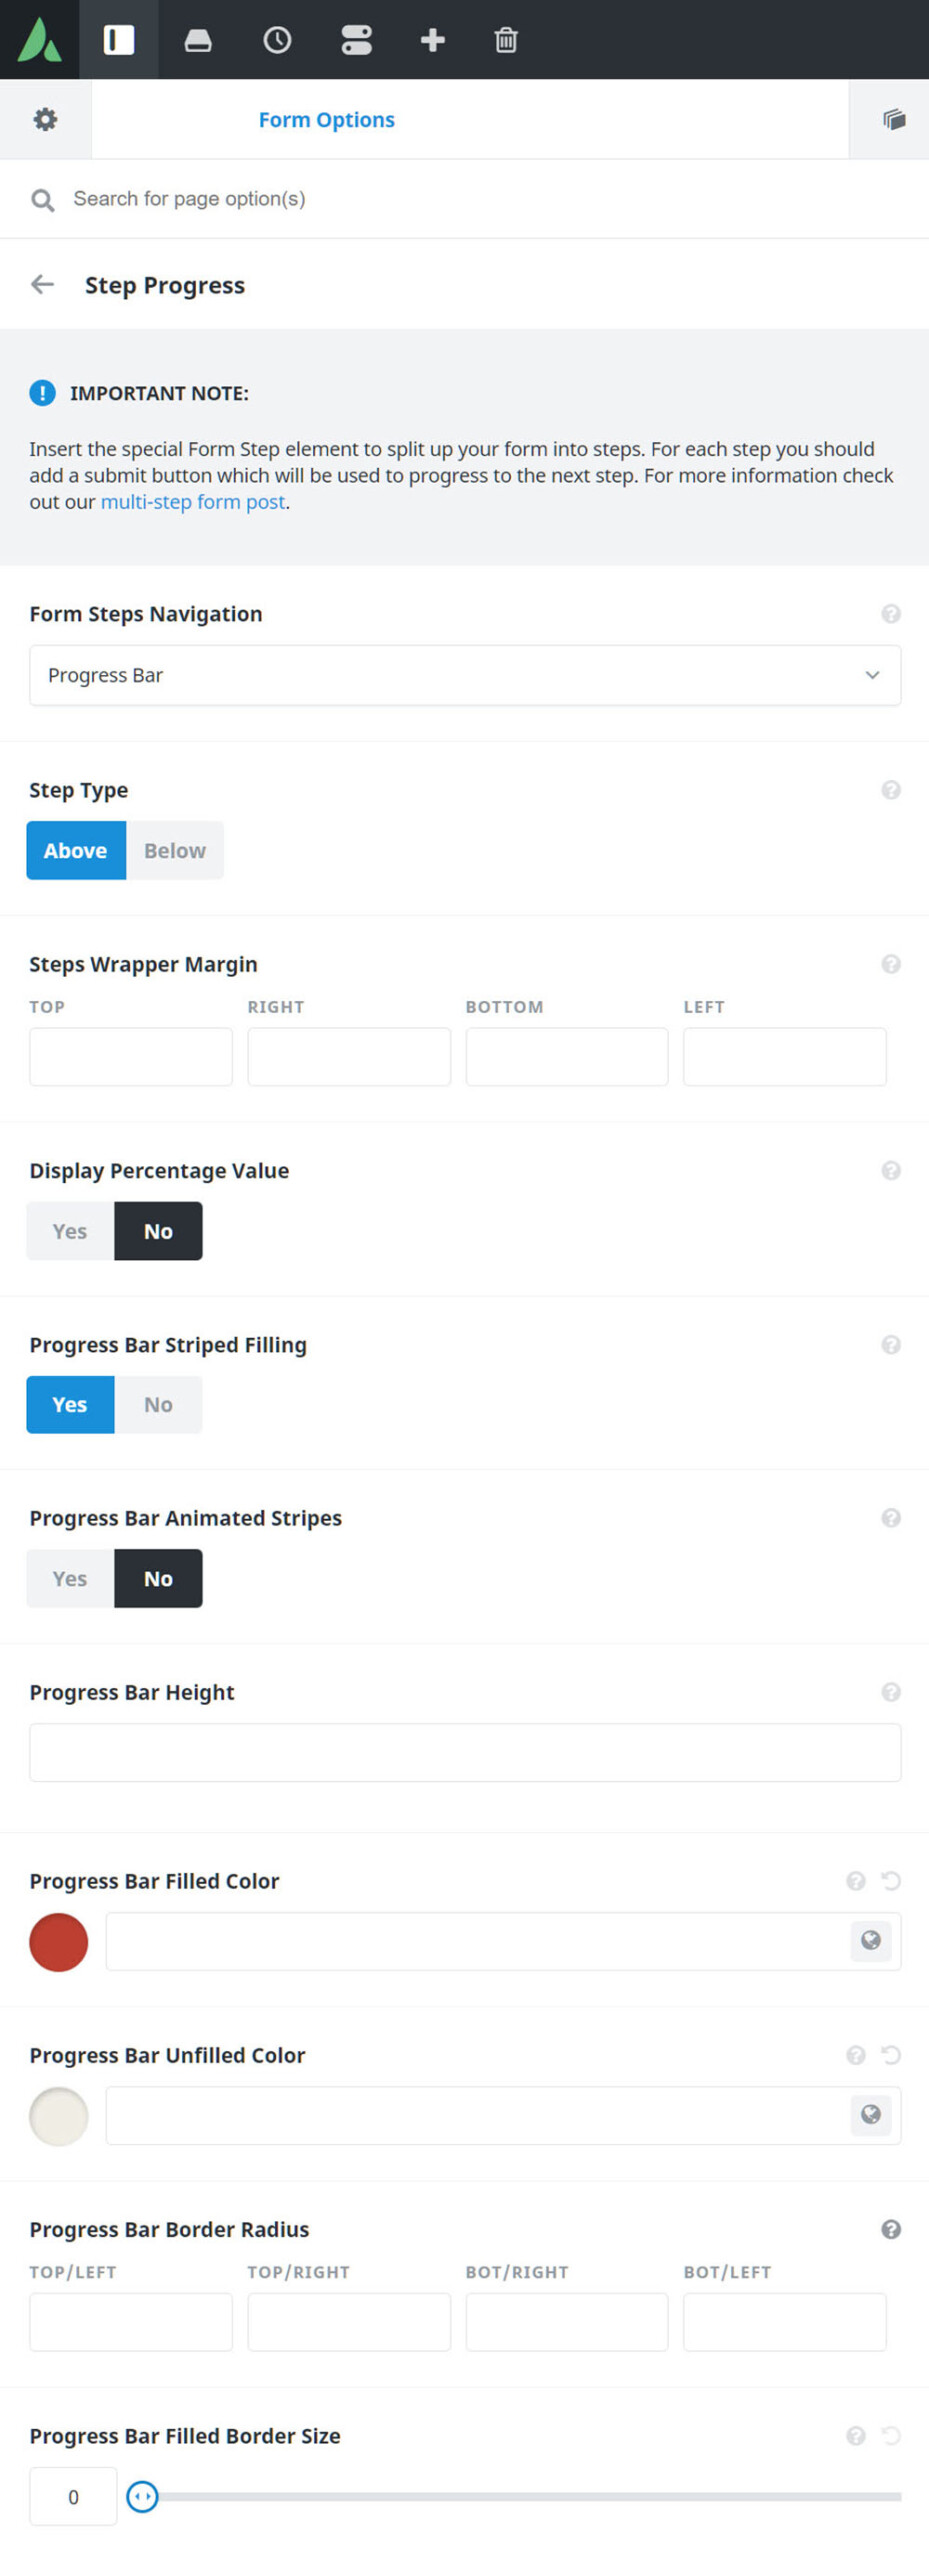Screen dimensions: 929x2560
Task: Open the multi-step form post link
Action: click(x=192, y=501)
